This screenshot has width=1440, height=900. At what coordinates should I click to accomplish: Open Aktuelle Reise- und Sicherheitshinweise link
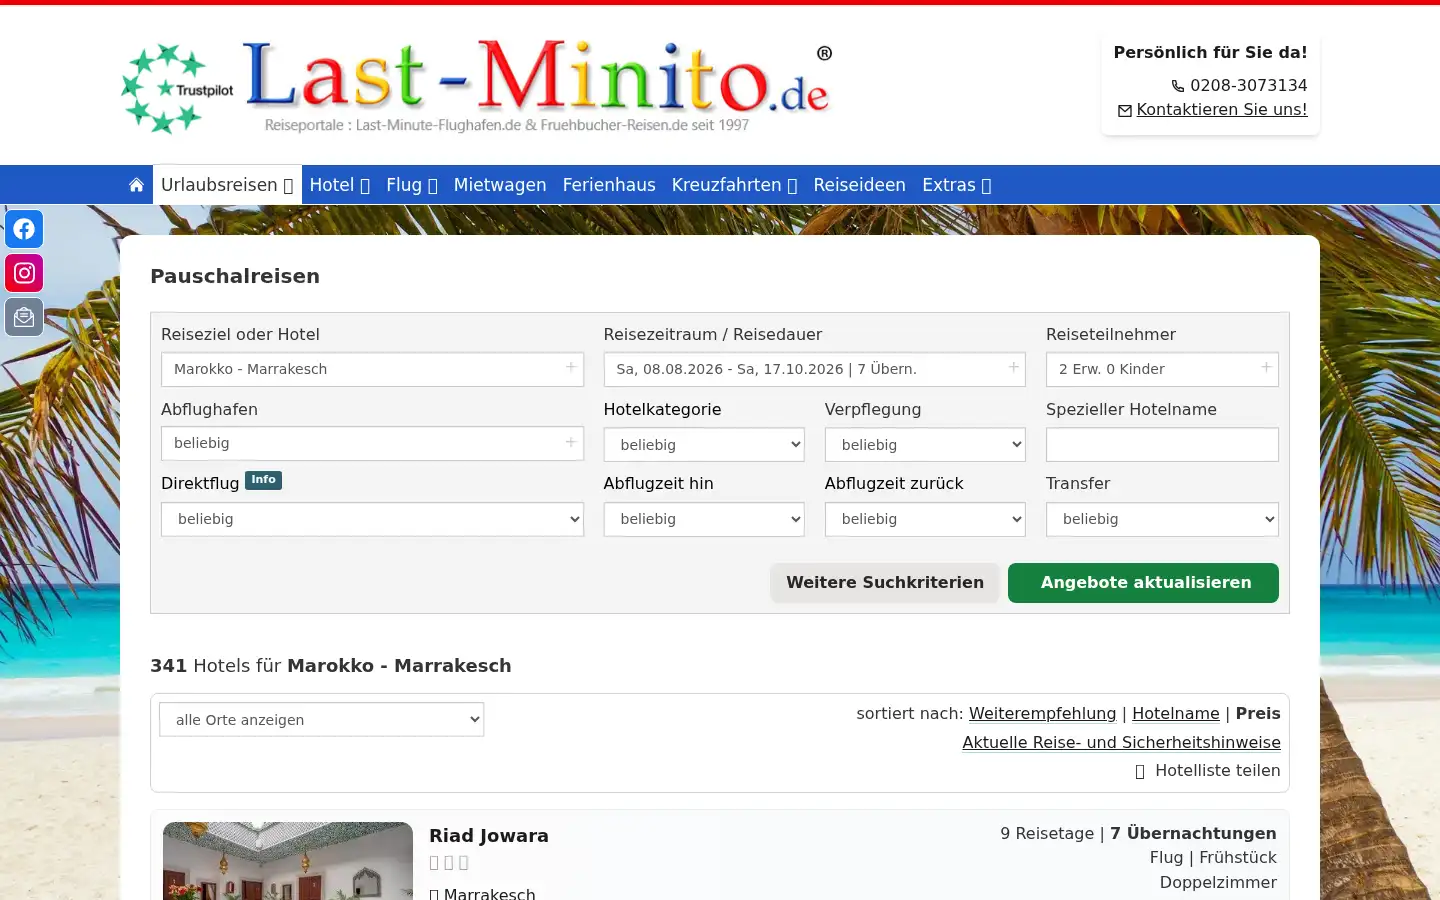[1121, 743]
